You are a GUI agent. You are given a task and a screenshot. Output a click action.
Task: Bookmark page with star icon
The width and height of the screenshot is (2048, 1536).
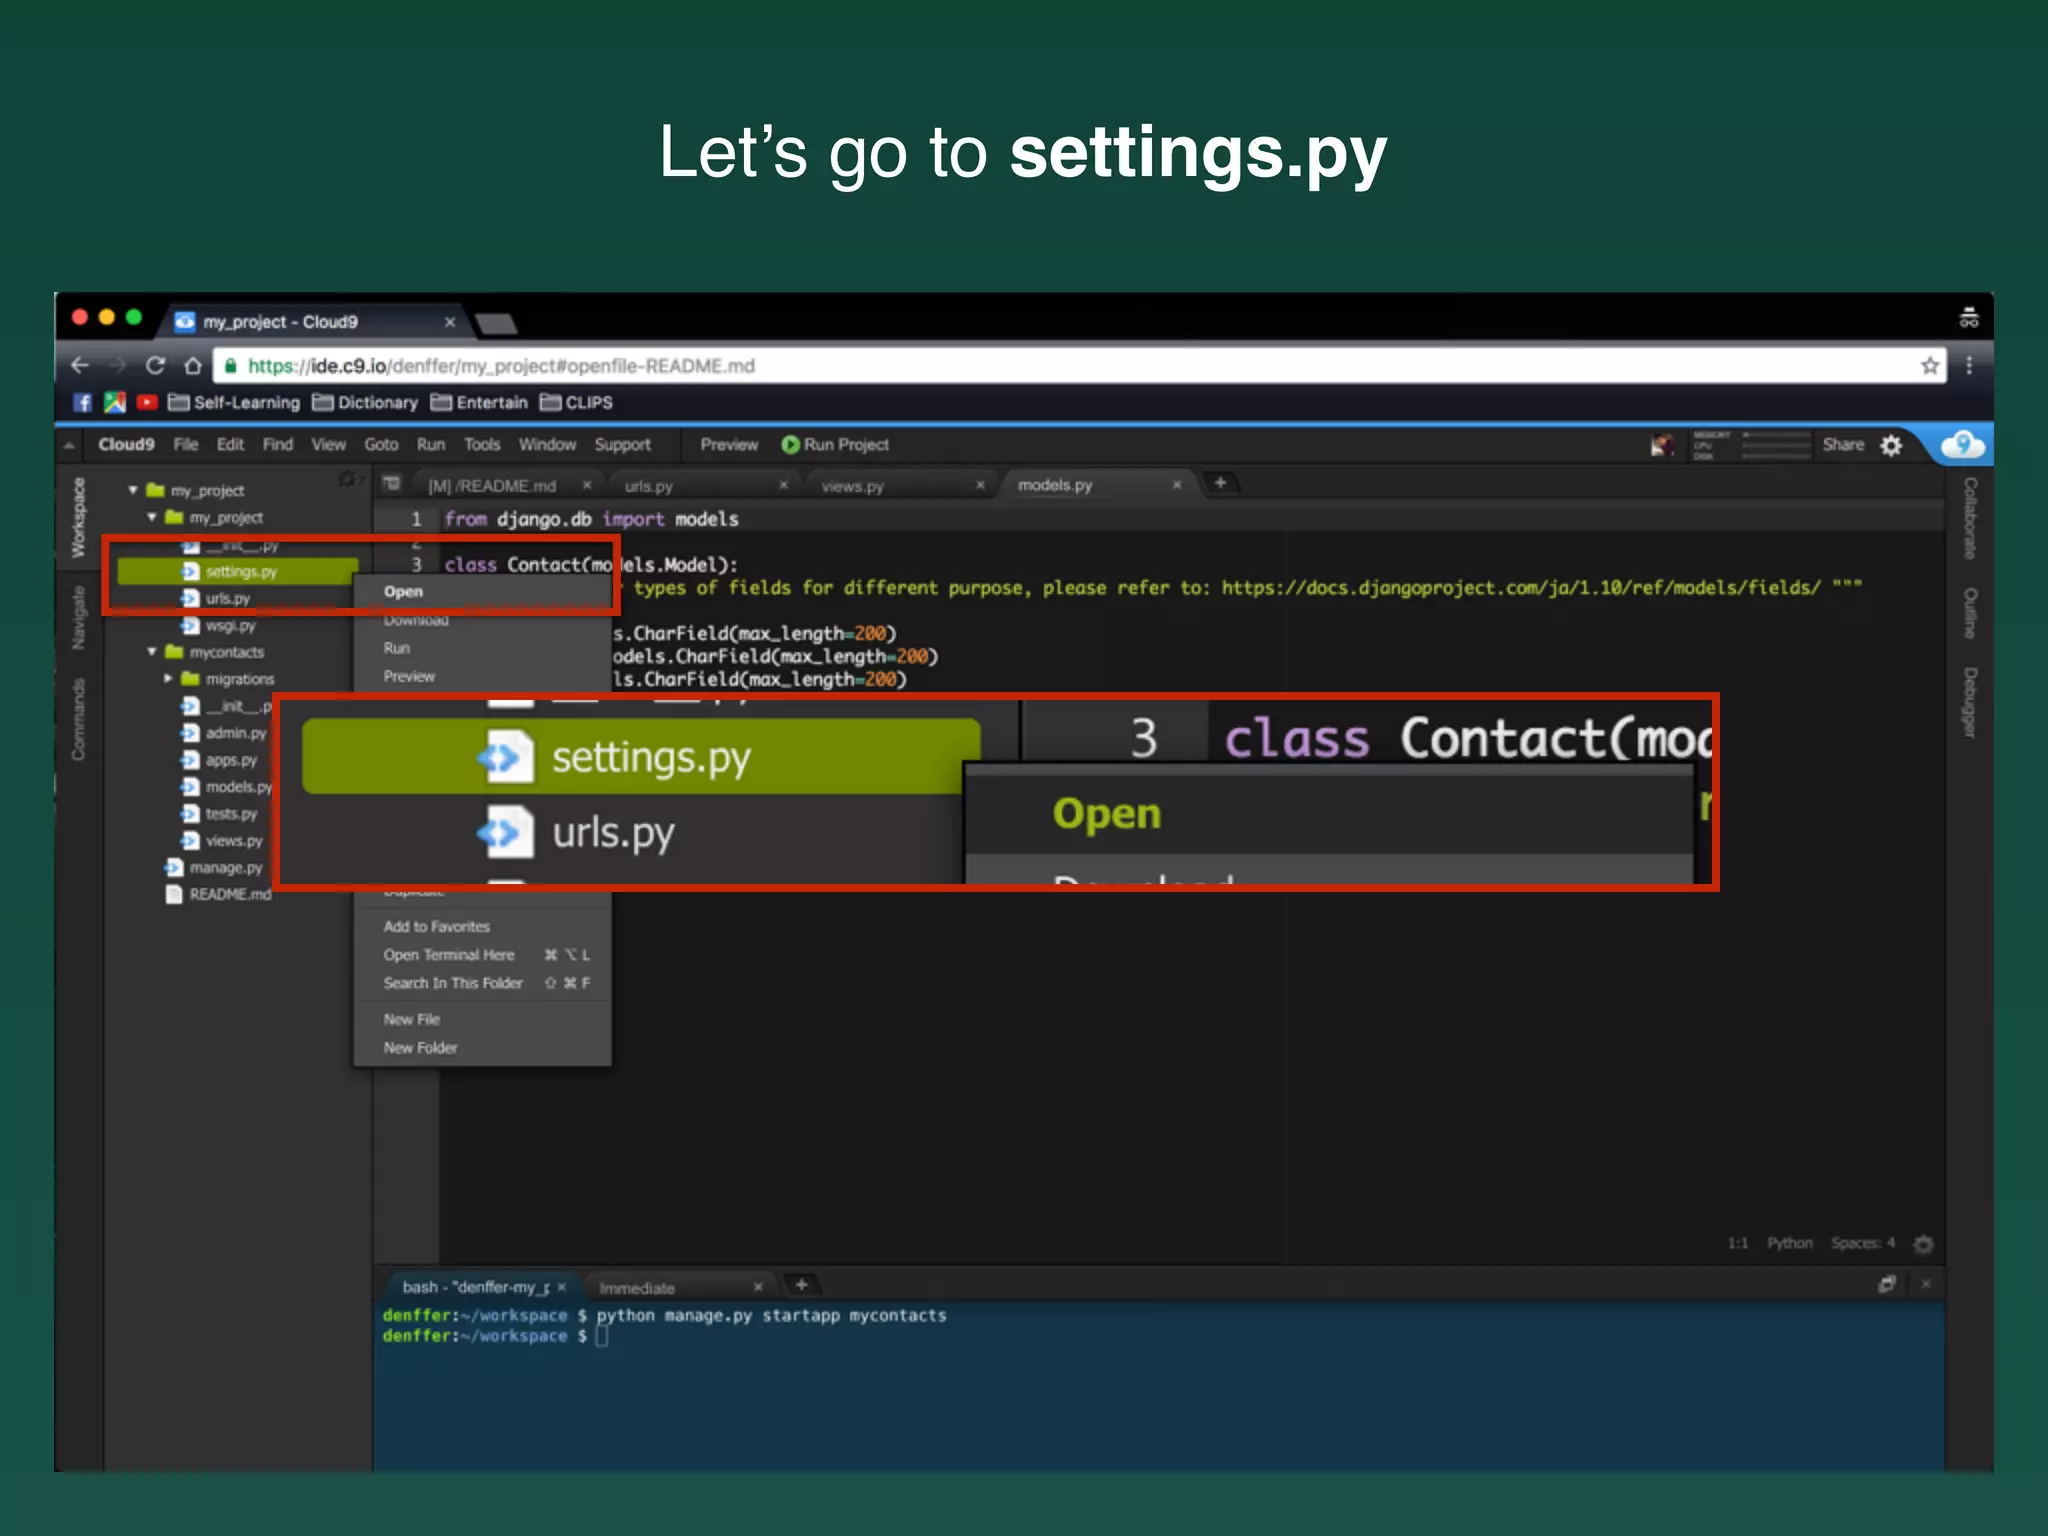click(x=1929, y=366)
